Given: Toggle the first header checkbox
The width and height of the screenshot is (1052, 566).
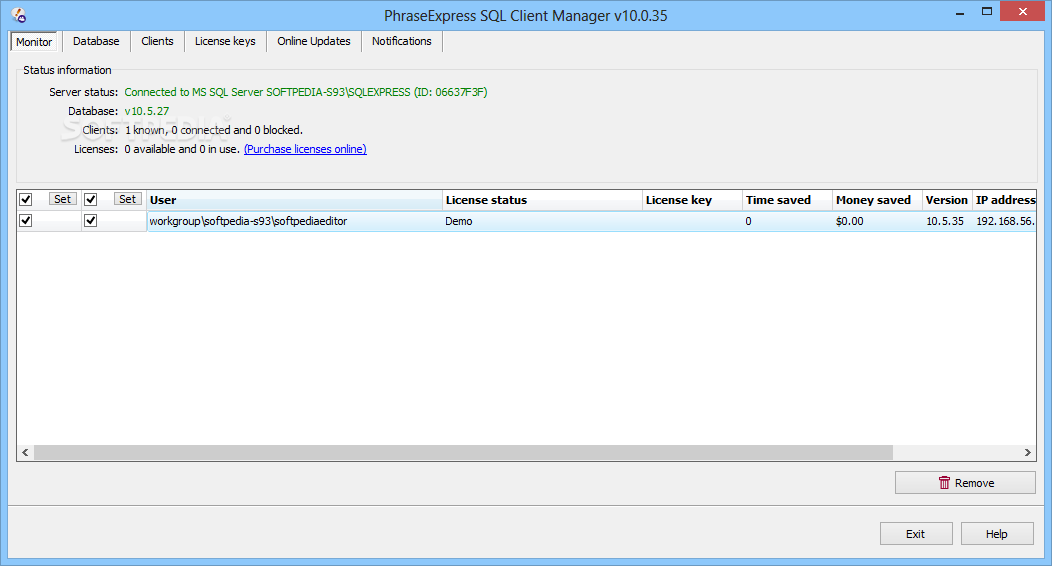Looking at the screenshot, I should 26,199.
